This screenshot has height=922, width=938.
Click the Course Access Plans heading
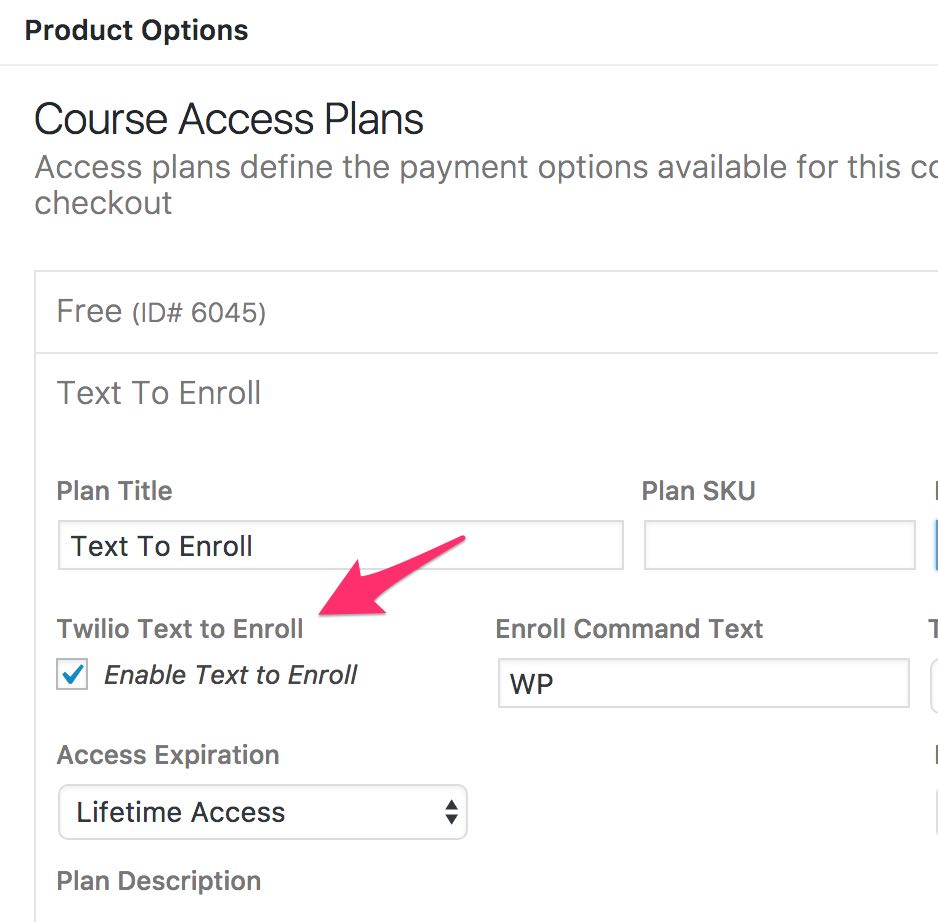tap(229, 118)
